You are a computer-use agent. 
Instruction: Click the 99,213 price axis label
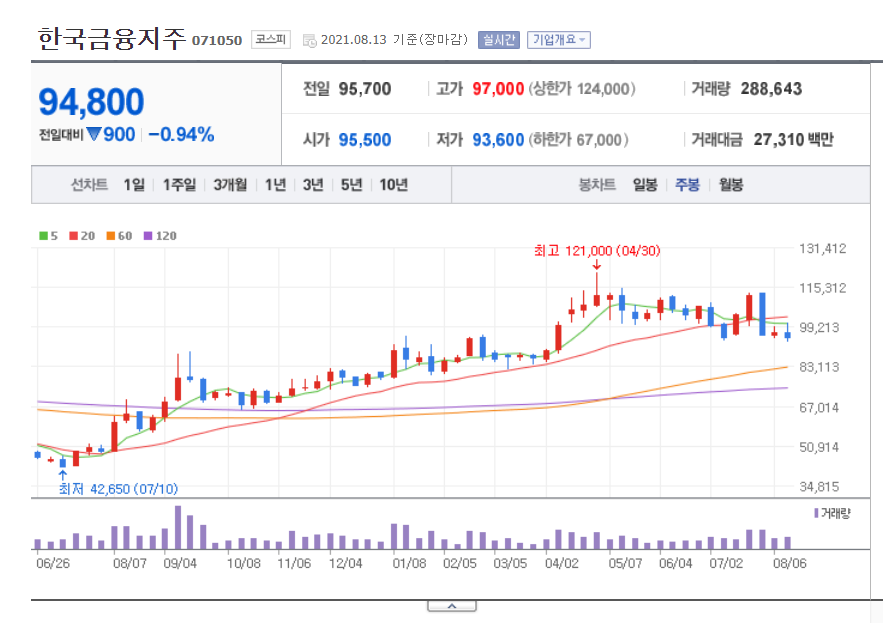(819, 327)
